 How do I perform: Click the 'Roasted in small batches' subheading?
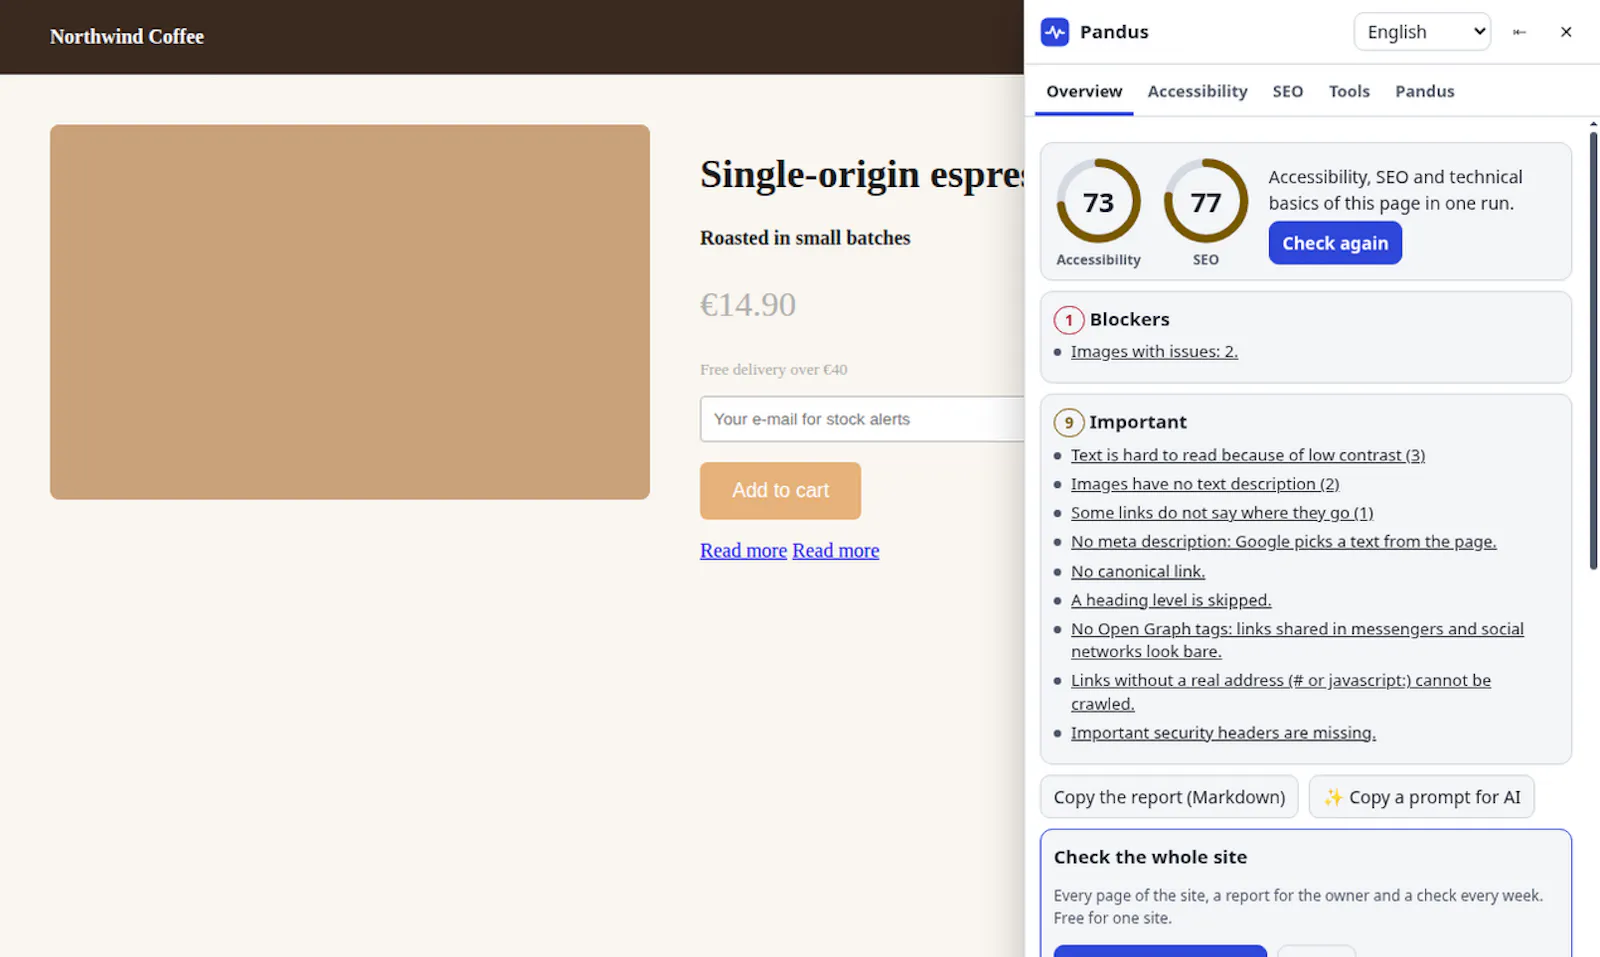(x=805, y=238)
